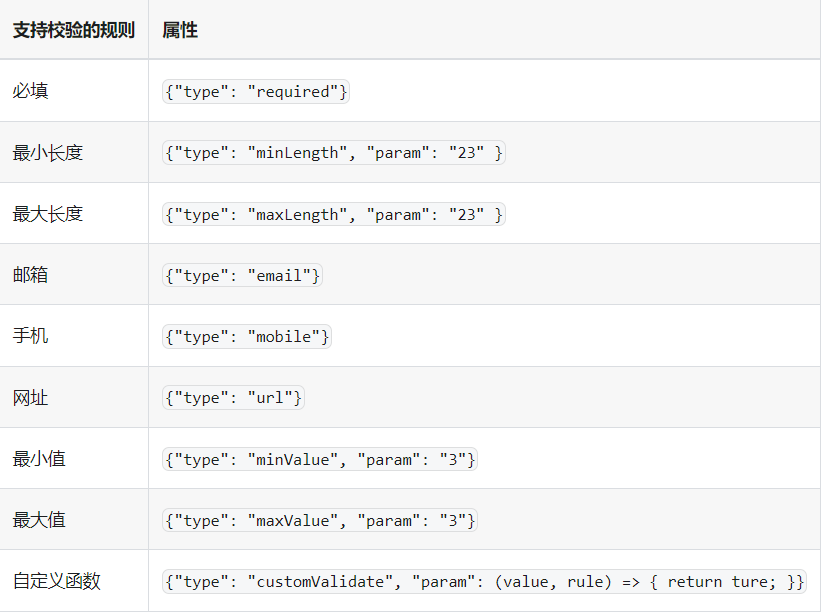Click the 最小长度 rule cell

47,153
